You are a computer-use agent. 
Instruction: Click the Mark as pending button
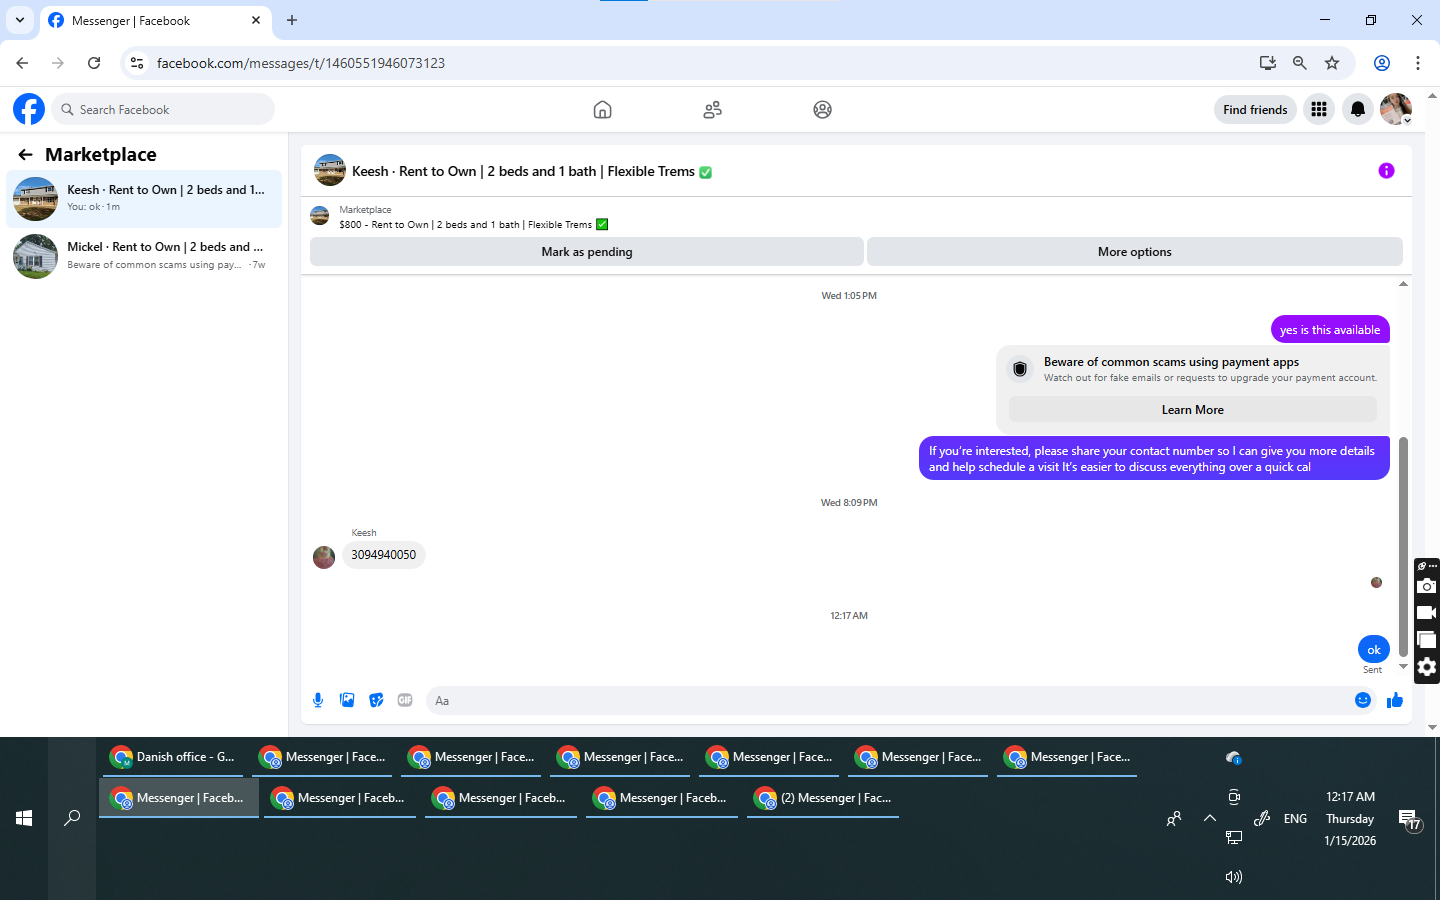(587, 252)
